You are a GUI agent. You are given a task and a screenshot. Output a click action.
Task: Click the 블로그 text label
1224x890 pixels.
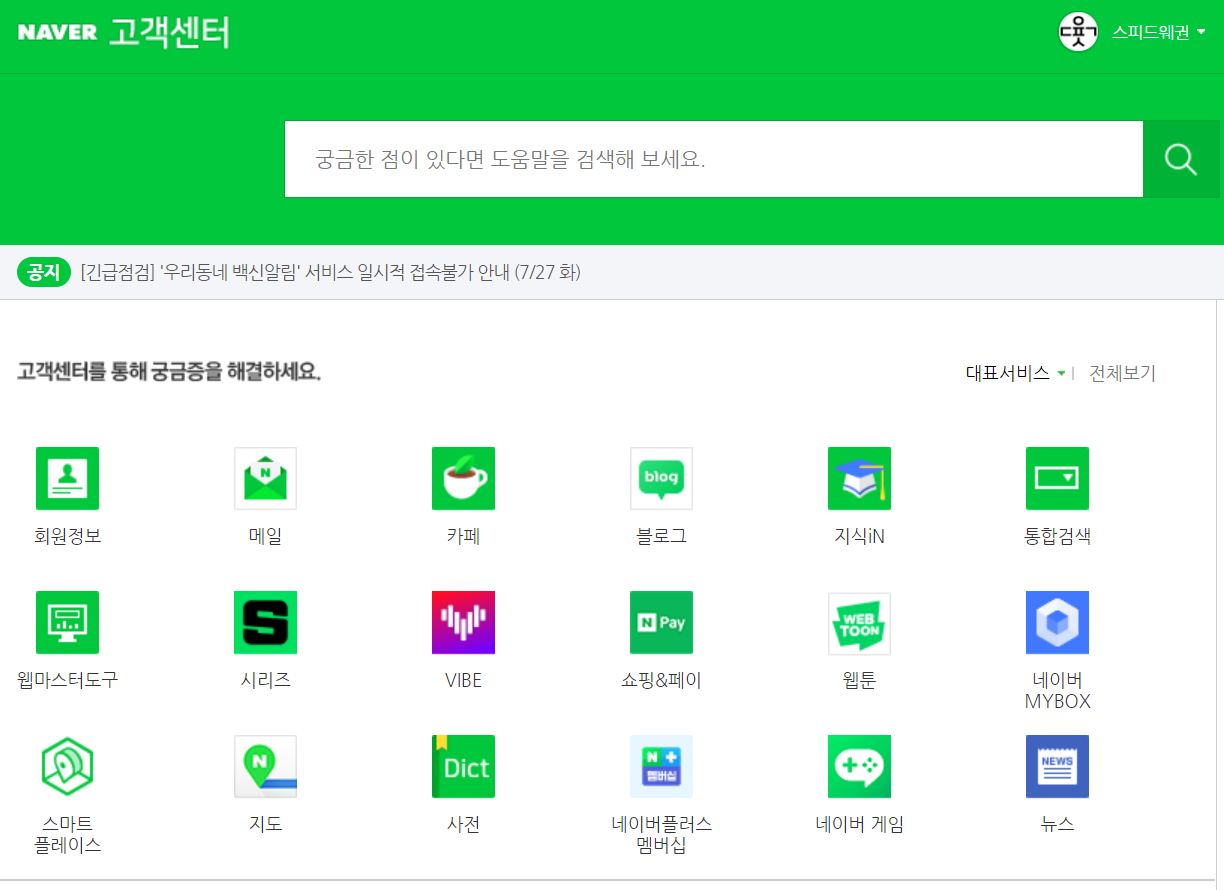[x=661, y=536]
